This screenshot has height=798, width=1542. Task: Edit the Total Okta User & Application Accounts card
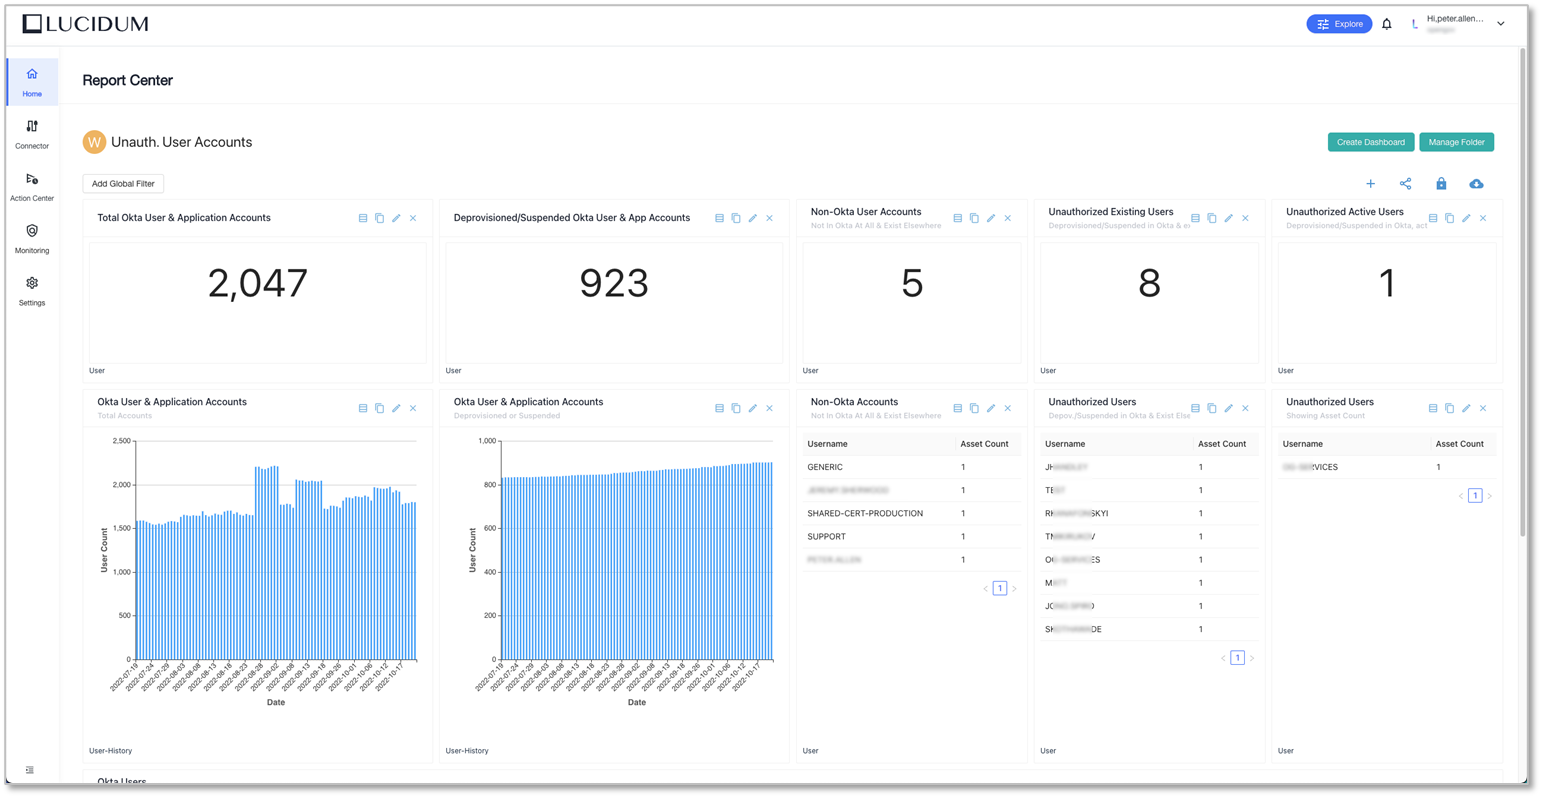click(x=396, y=218)
